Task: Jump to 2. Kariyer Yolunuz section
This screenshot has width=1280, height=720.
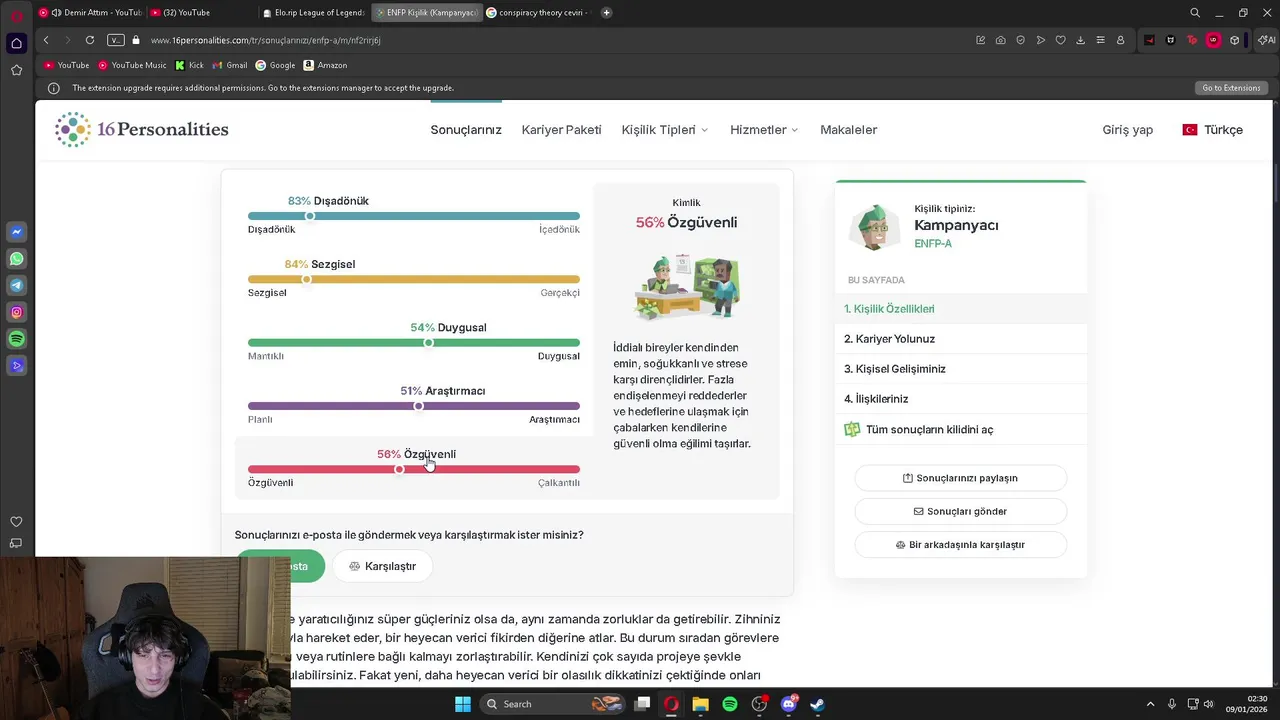Action: coord(960,339)
